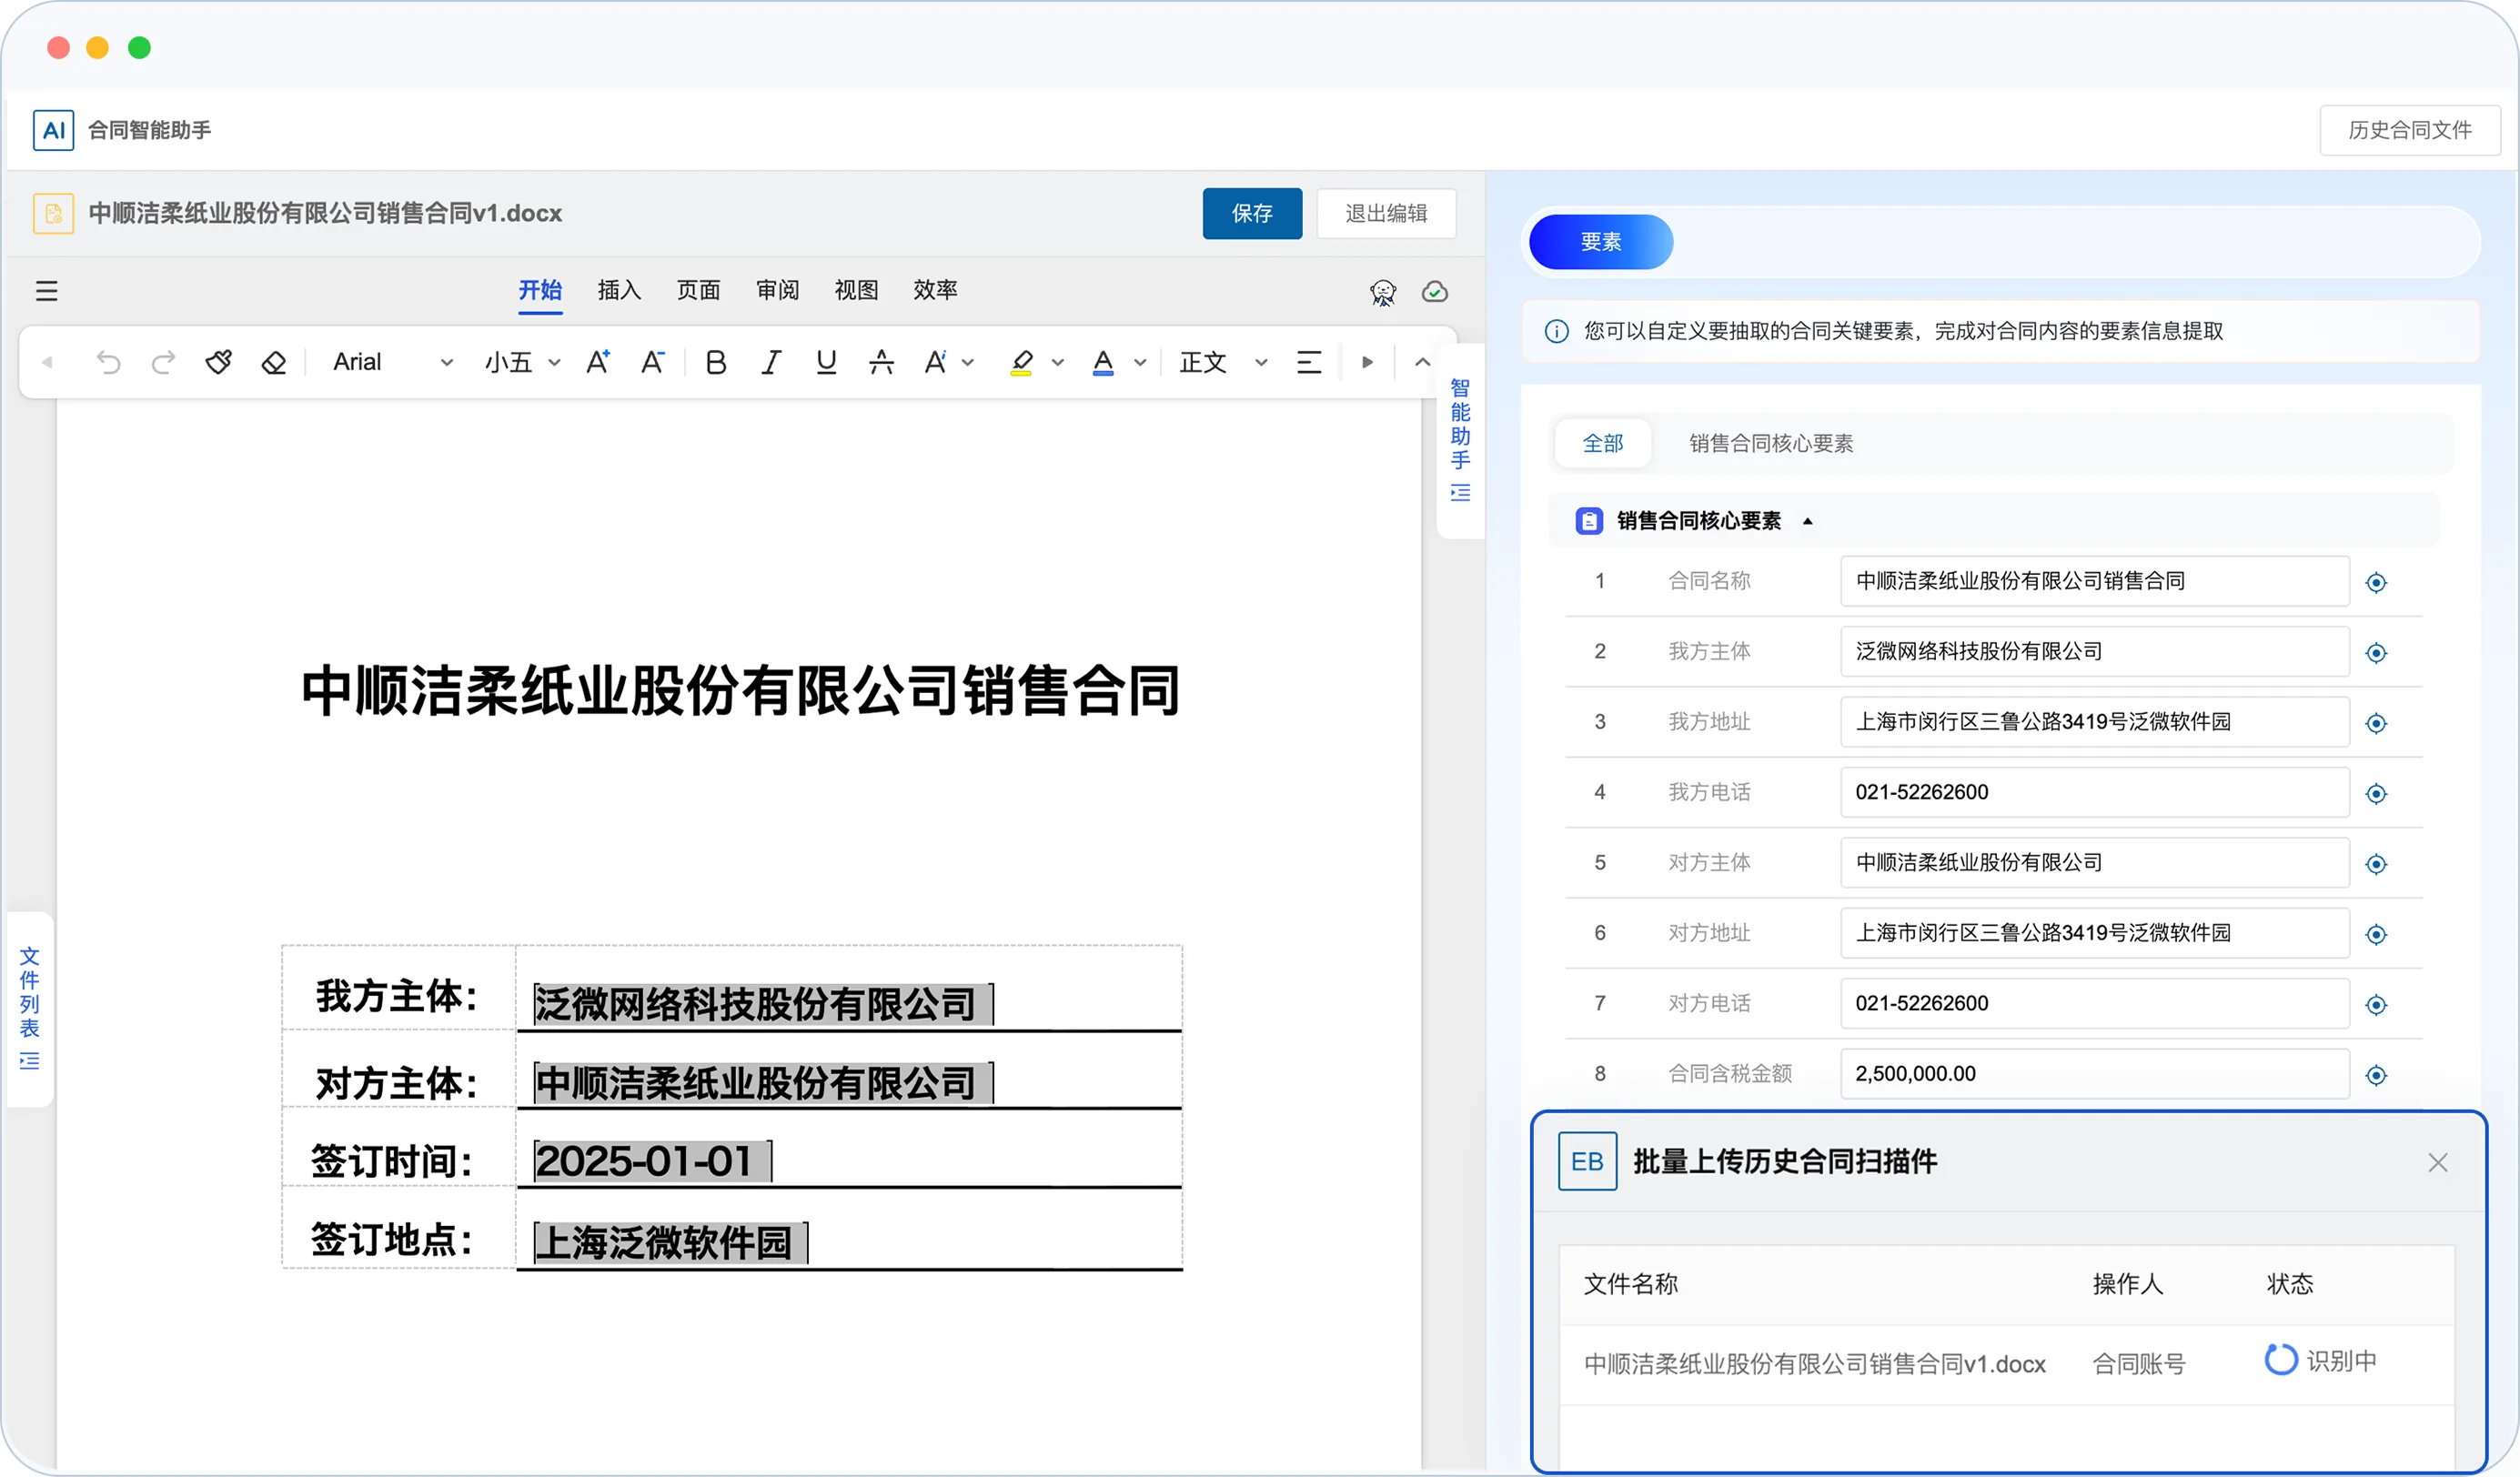
Task: Click the info icon in hint banner
Action: pyautogui.click(x=1556, y=331)
